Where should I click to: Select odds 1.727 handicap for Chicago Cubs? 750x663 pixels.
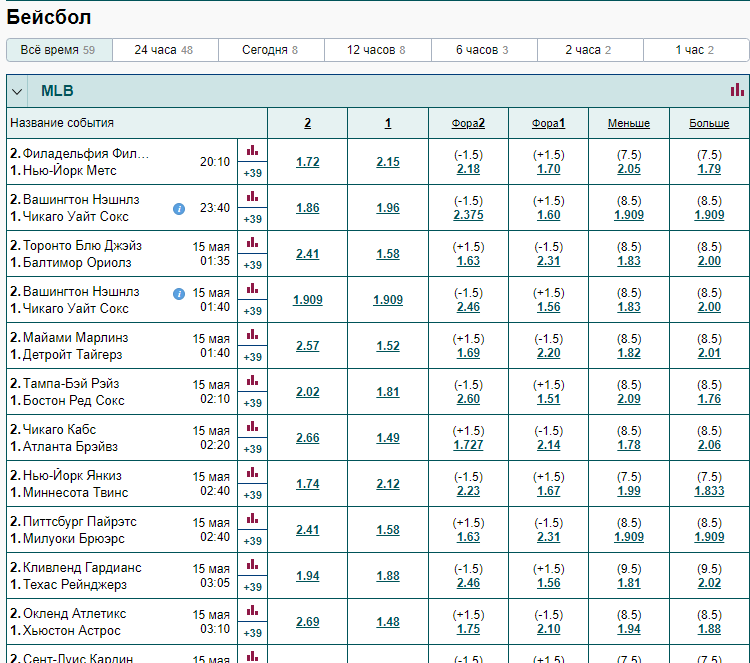(468, 445)
